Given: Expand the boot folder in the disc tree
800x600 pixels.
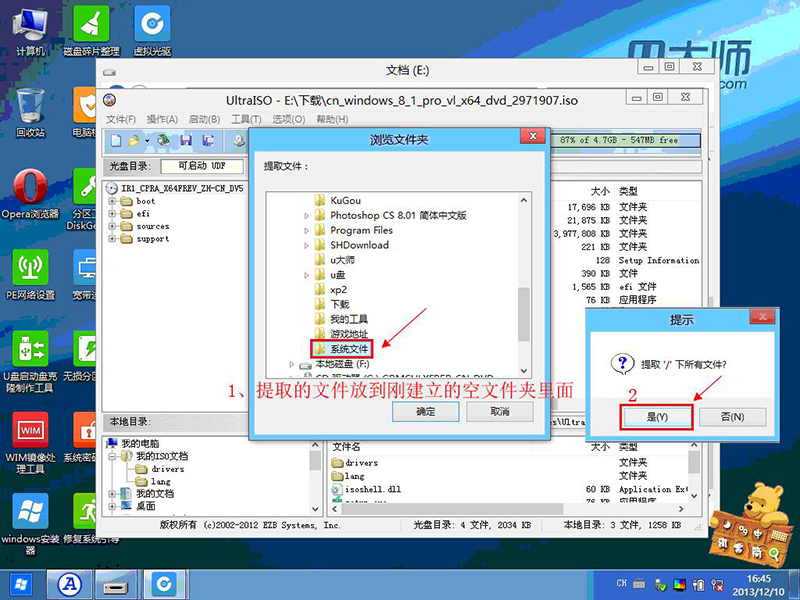Looking at the screenshot, I should click(x=112, y=201).
